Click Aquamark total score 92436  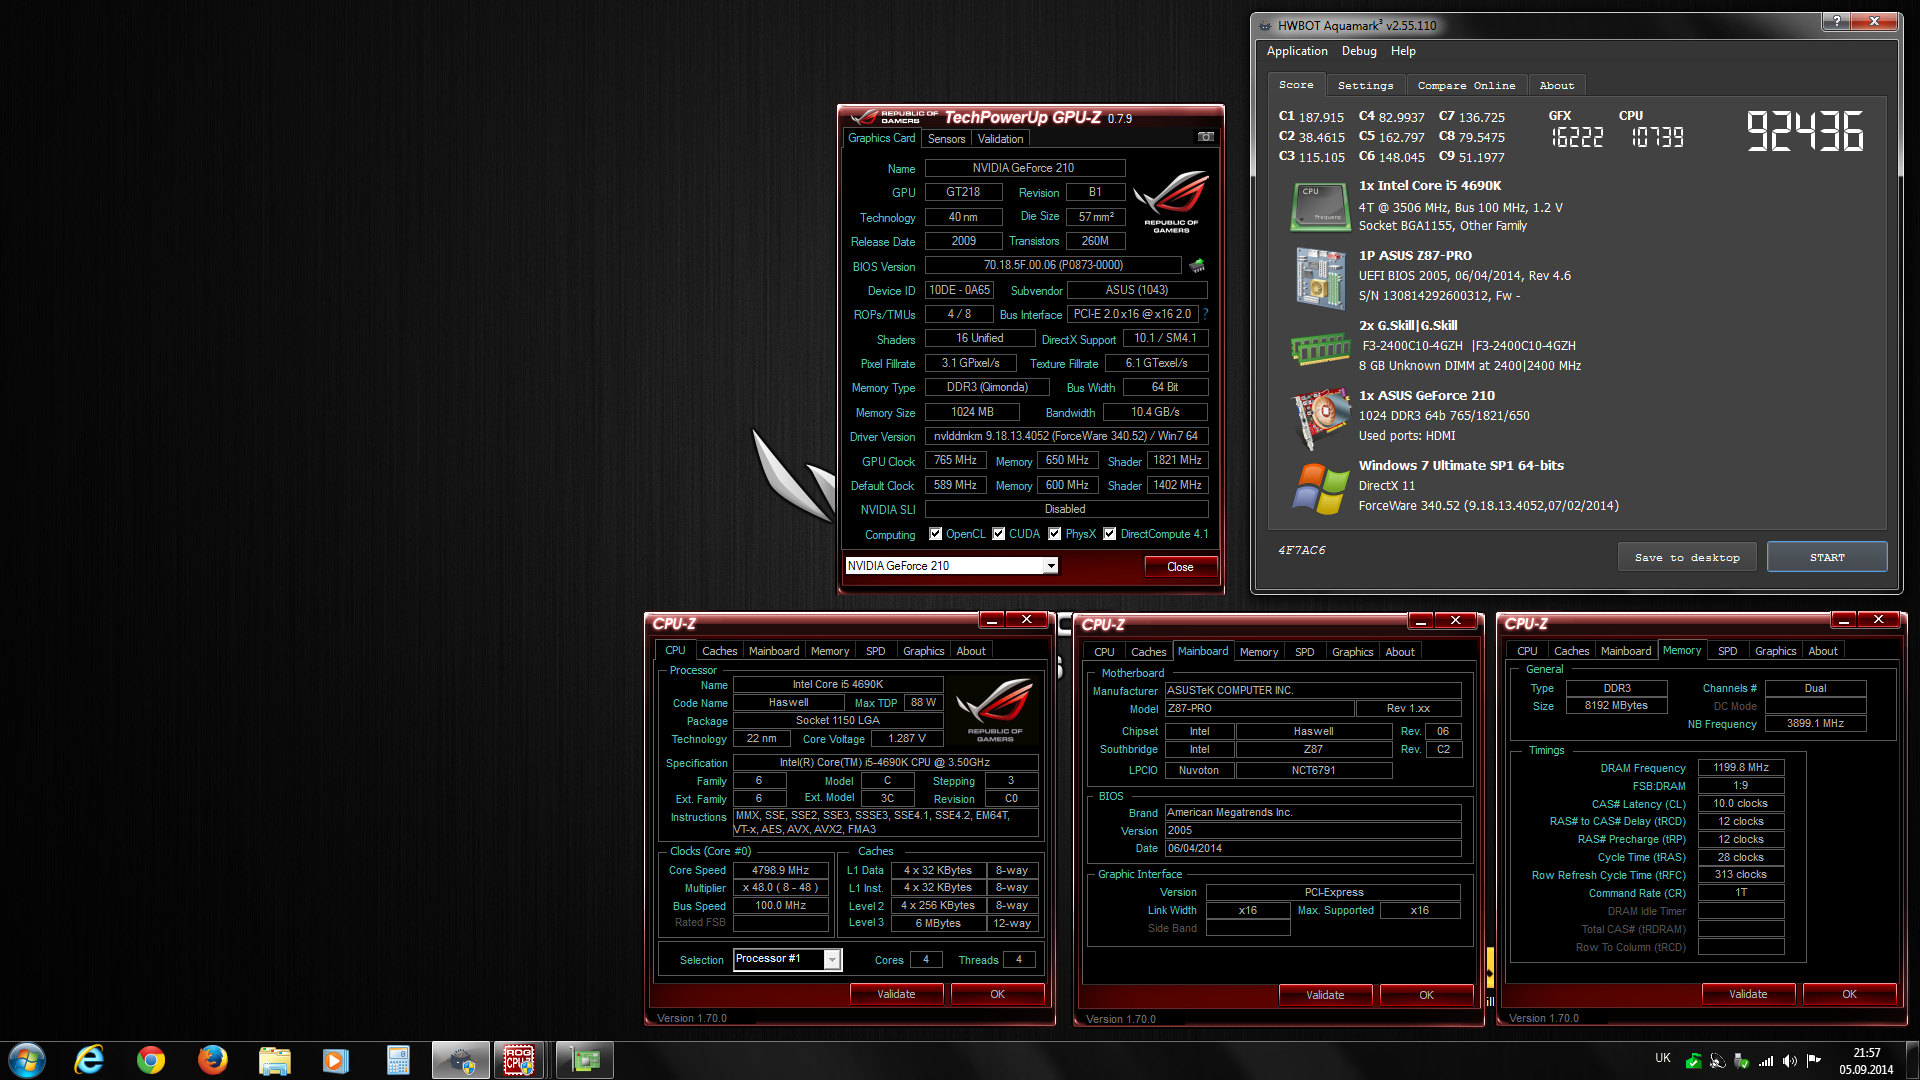tap(1805, 131)
